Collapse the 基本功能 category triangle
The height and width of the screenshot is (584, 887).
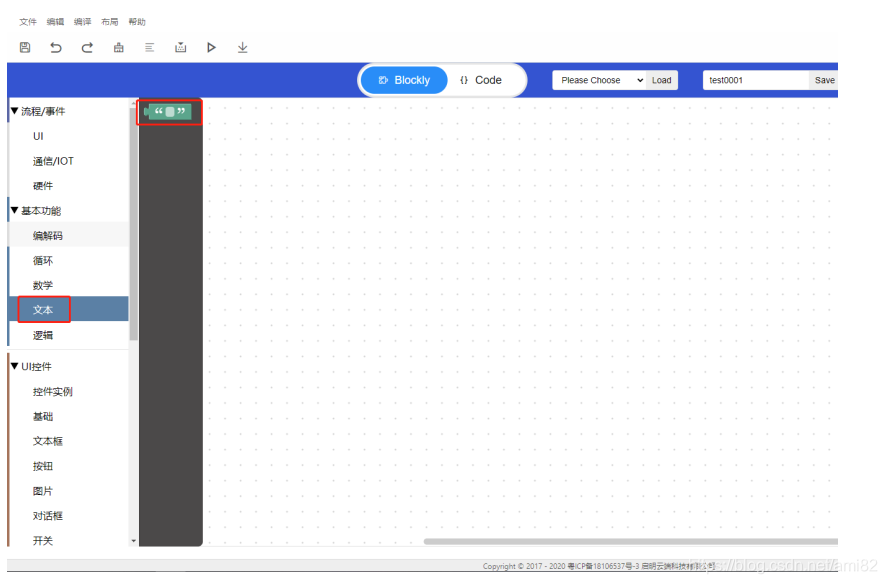click(15, 210)
